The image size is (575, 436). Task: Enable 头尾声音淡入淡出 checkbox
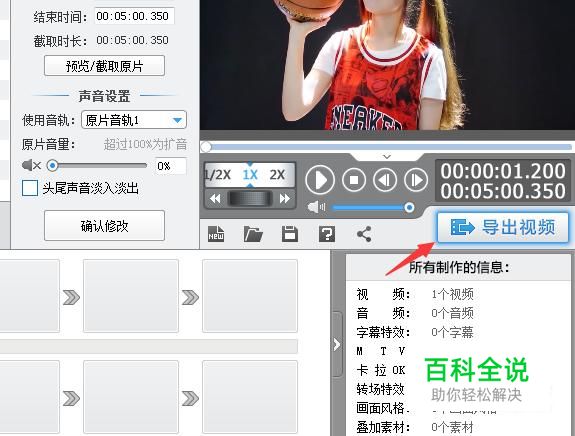click(x=30, y=188)
